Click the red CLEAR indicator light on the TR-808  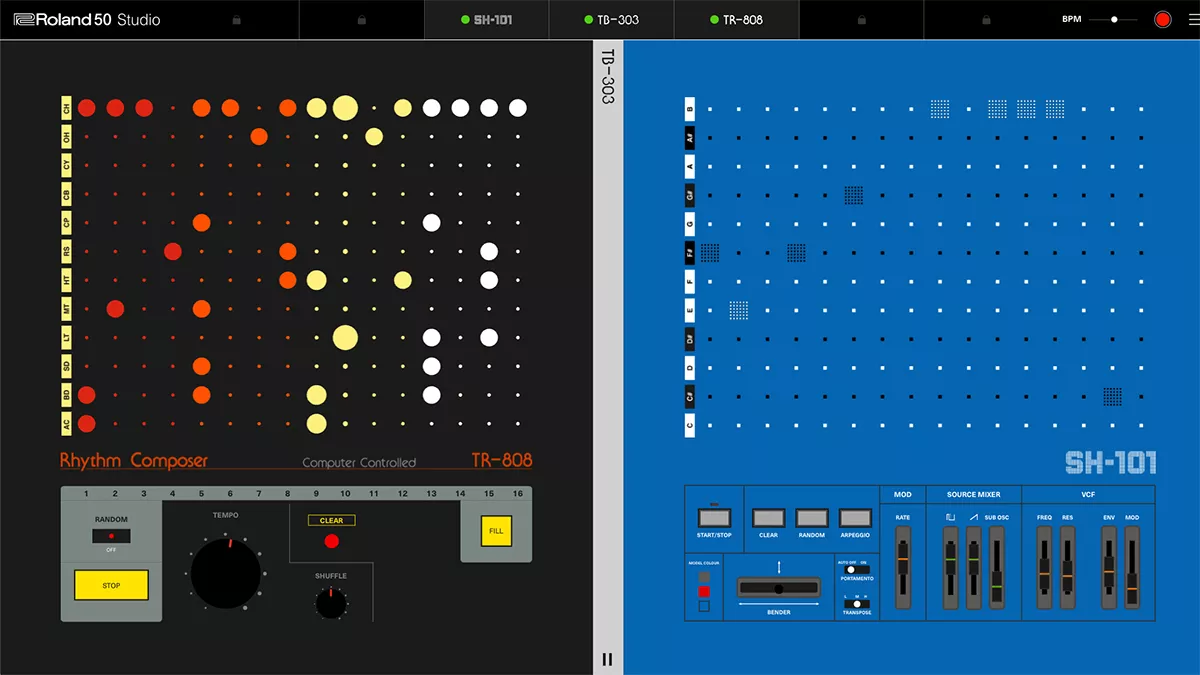point(332,541)
